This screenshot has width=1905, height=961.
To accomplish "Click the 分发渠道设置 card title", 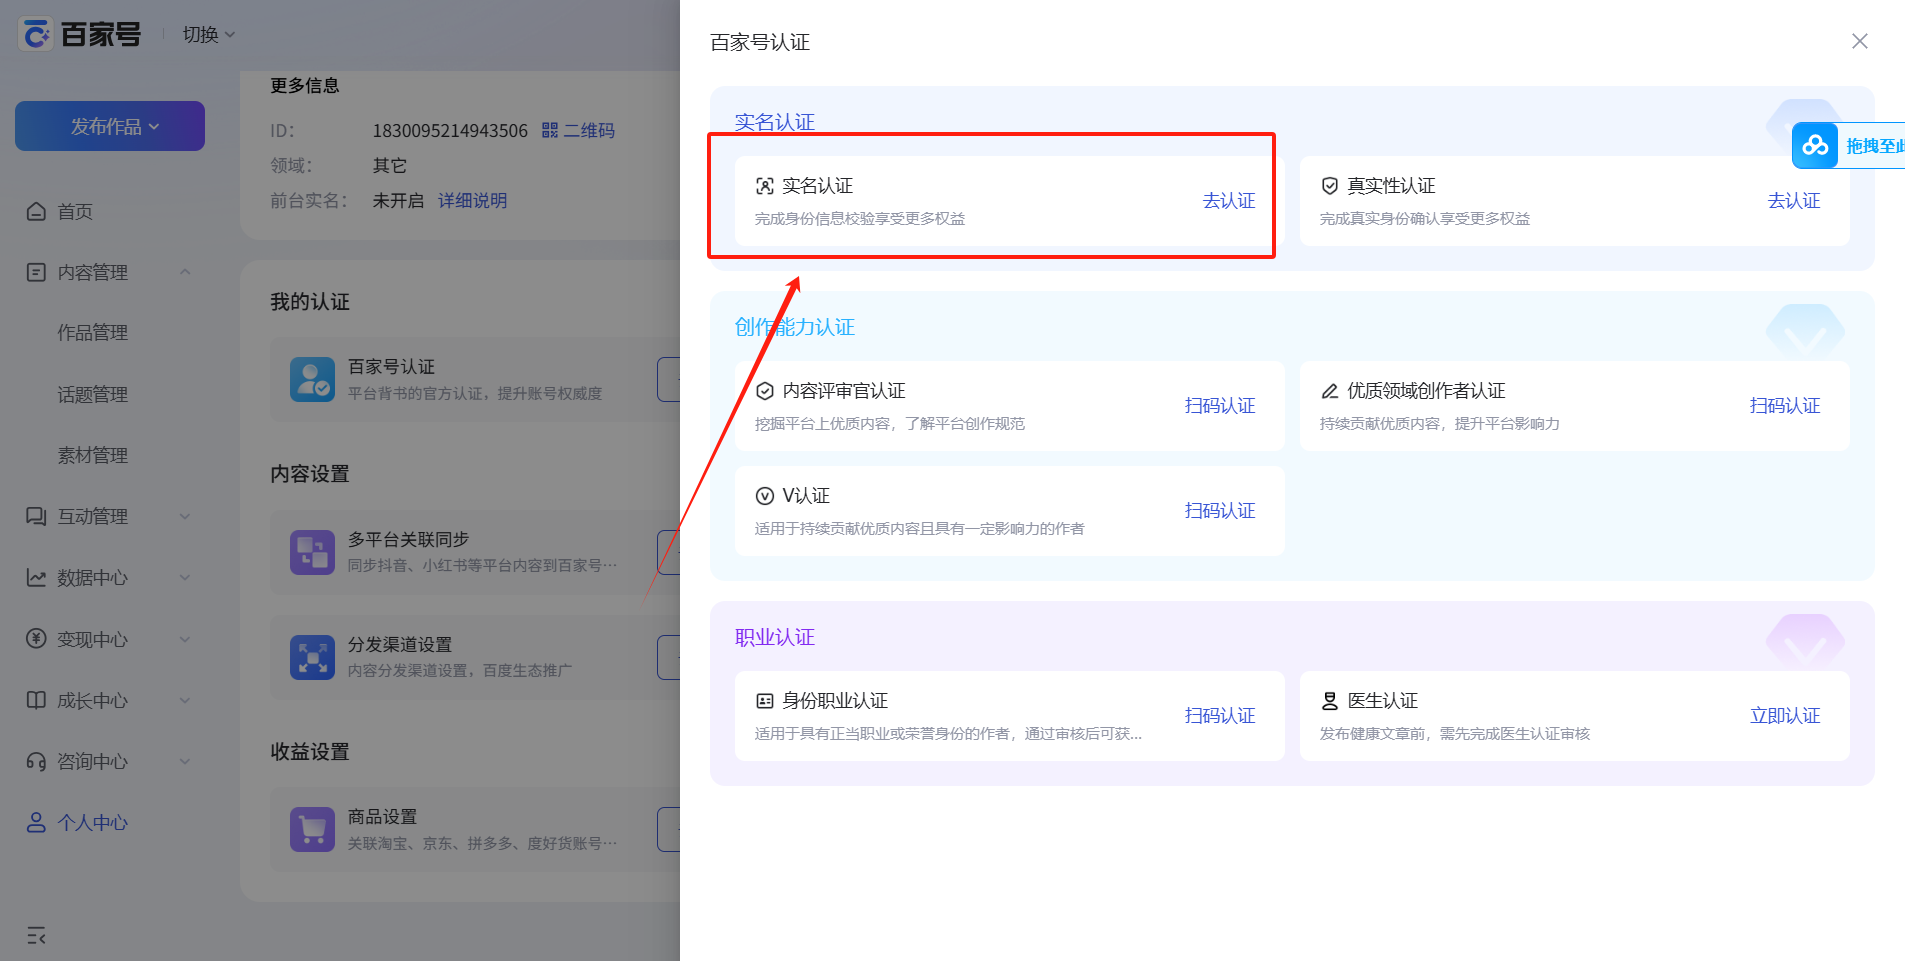I will (x=400, y=645).
